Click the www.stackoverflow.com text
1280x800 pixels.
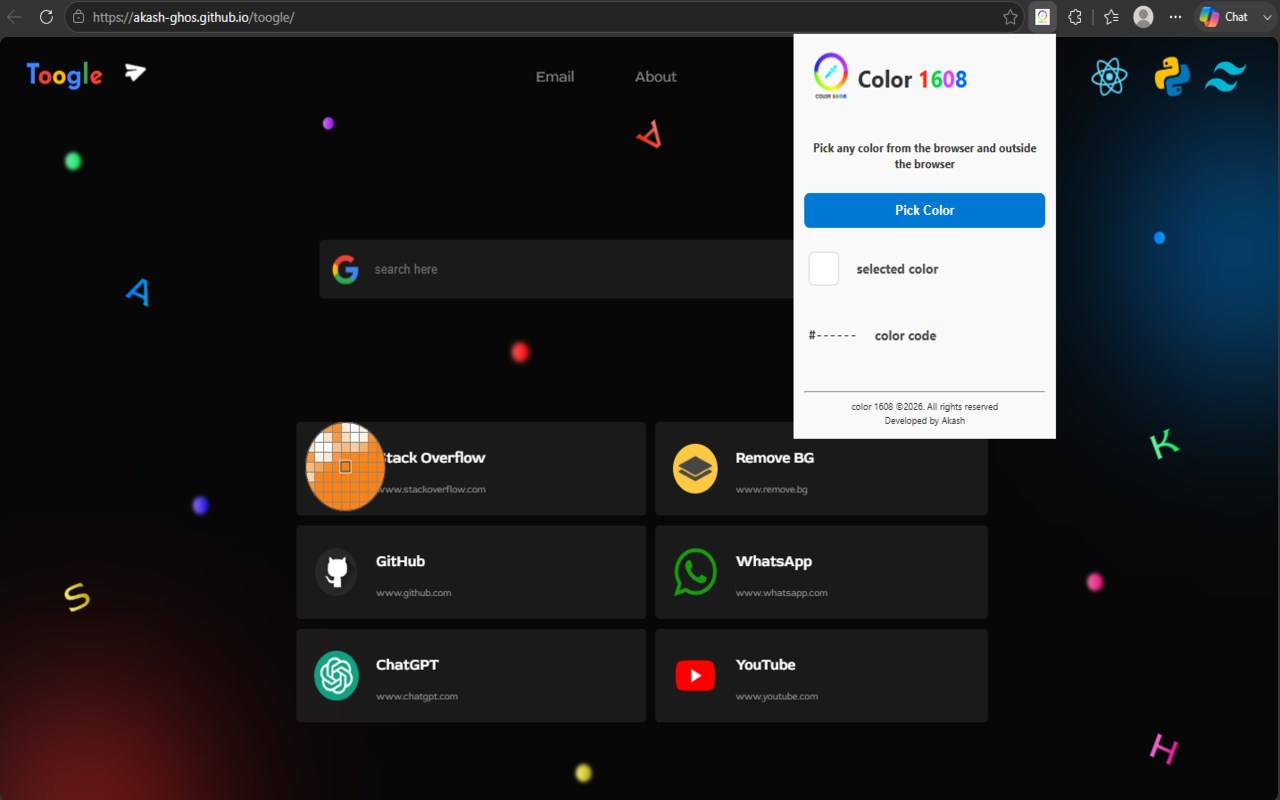point(431,489)
